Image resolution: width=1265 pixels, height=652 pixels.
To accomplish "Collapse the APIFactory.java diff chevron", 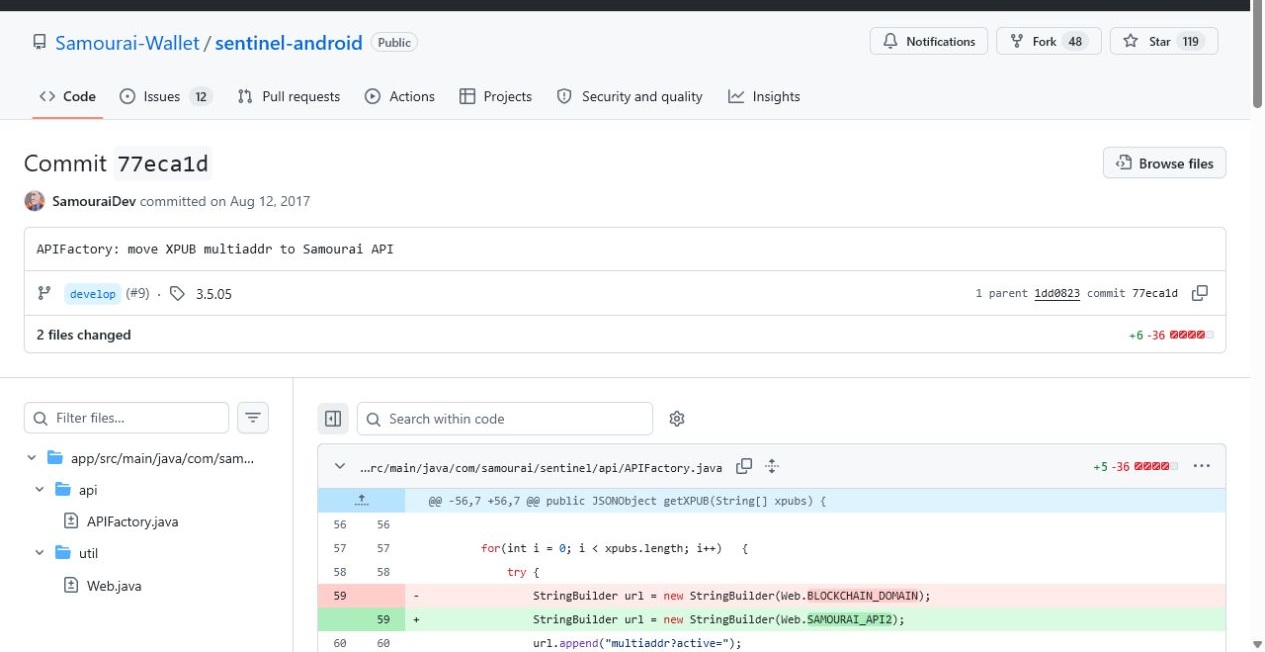I will tap(340, 467).
